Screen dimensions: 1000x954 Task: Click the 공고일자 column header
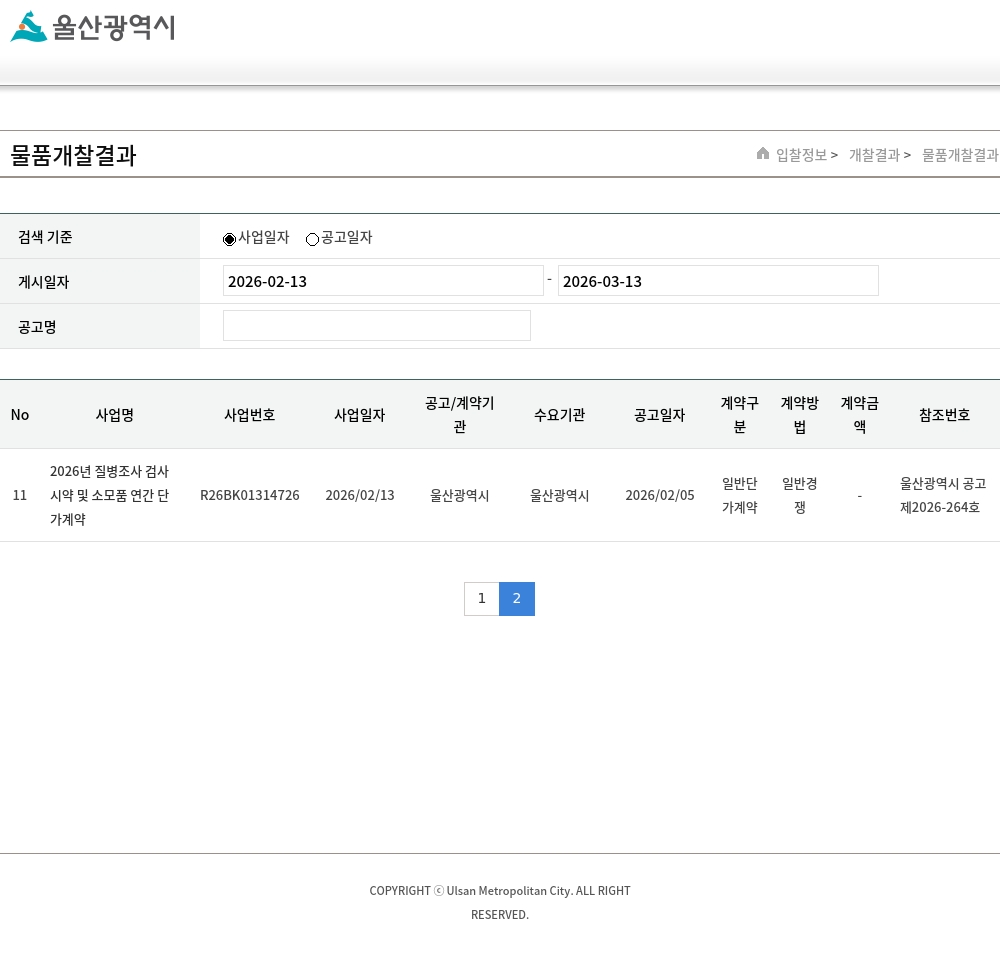(x=659, y=415)
